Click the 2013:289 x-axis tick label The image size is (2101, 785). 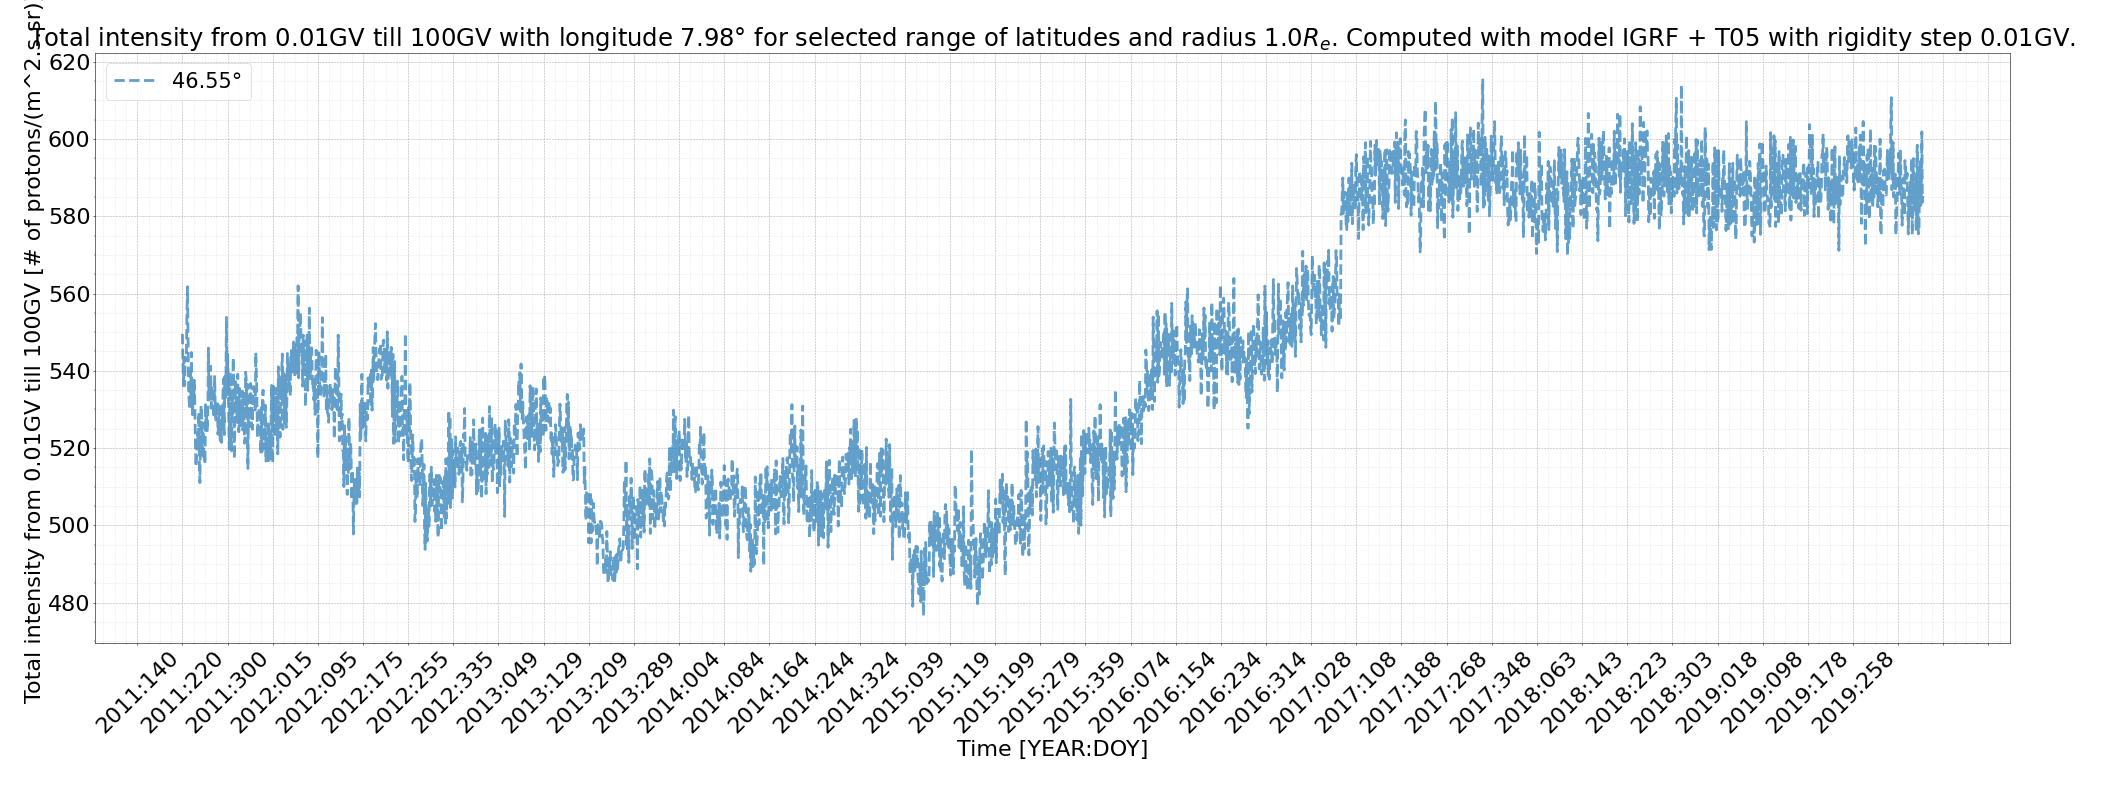click(635, 691)
